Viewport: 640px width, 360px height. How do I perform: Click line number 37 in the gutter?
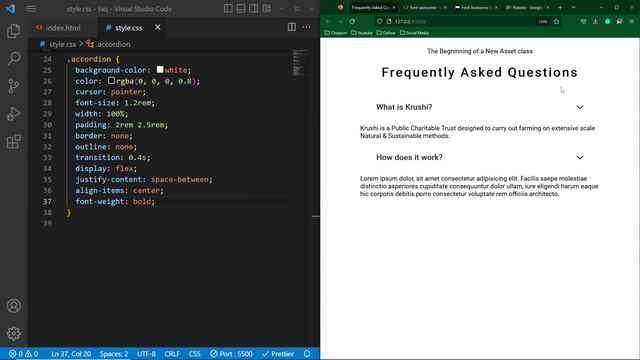pyautogui.click(x=47, y=202)
